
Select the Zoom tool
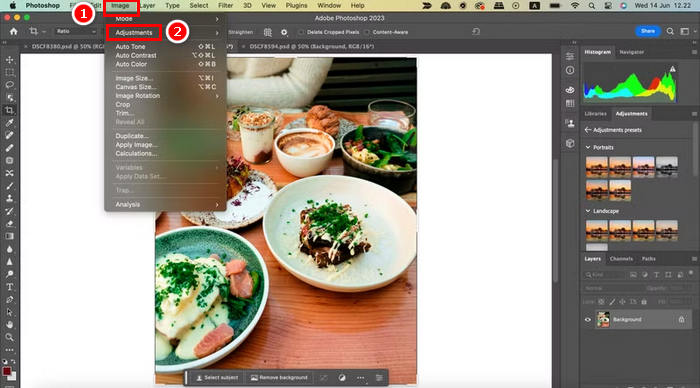[9, 337]
